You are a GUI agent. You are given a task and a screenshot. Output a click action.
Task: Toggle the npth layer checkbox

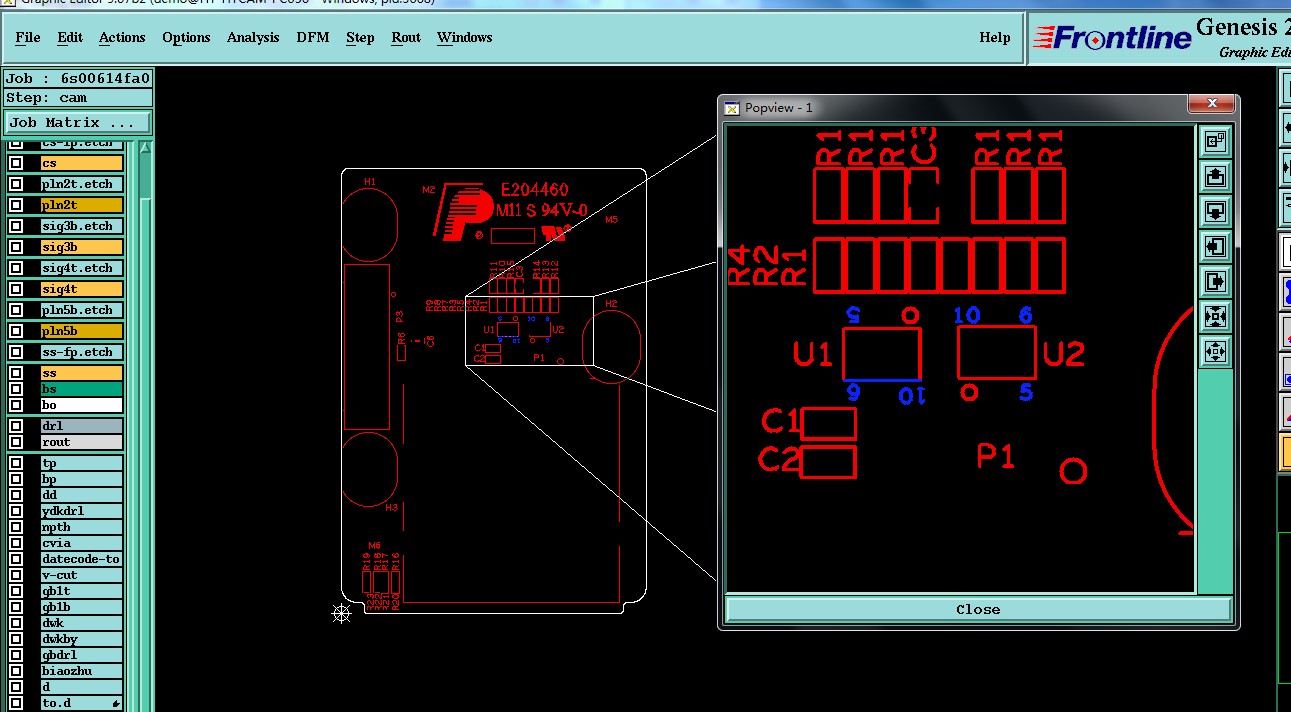click(x=16, y=527)
